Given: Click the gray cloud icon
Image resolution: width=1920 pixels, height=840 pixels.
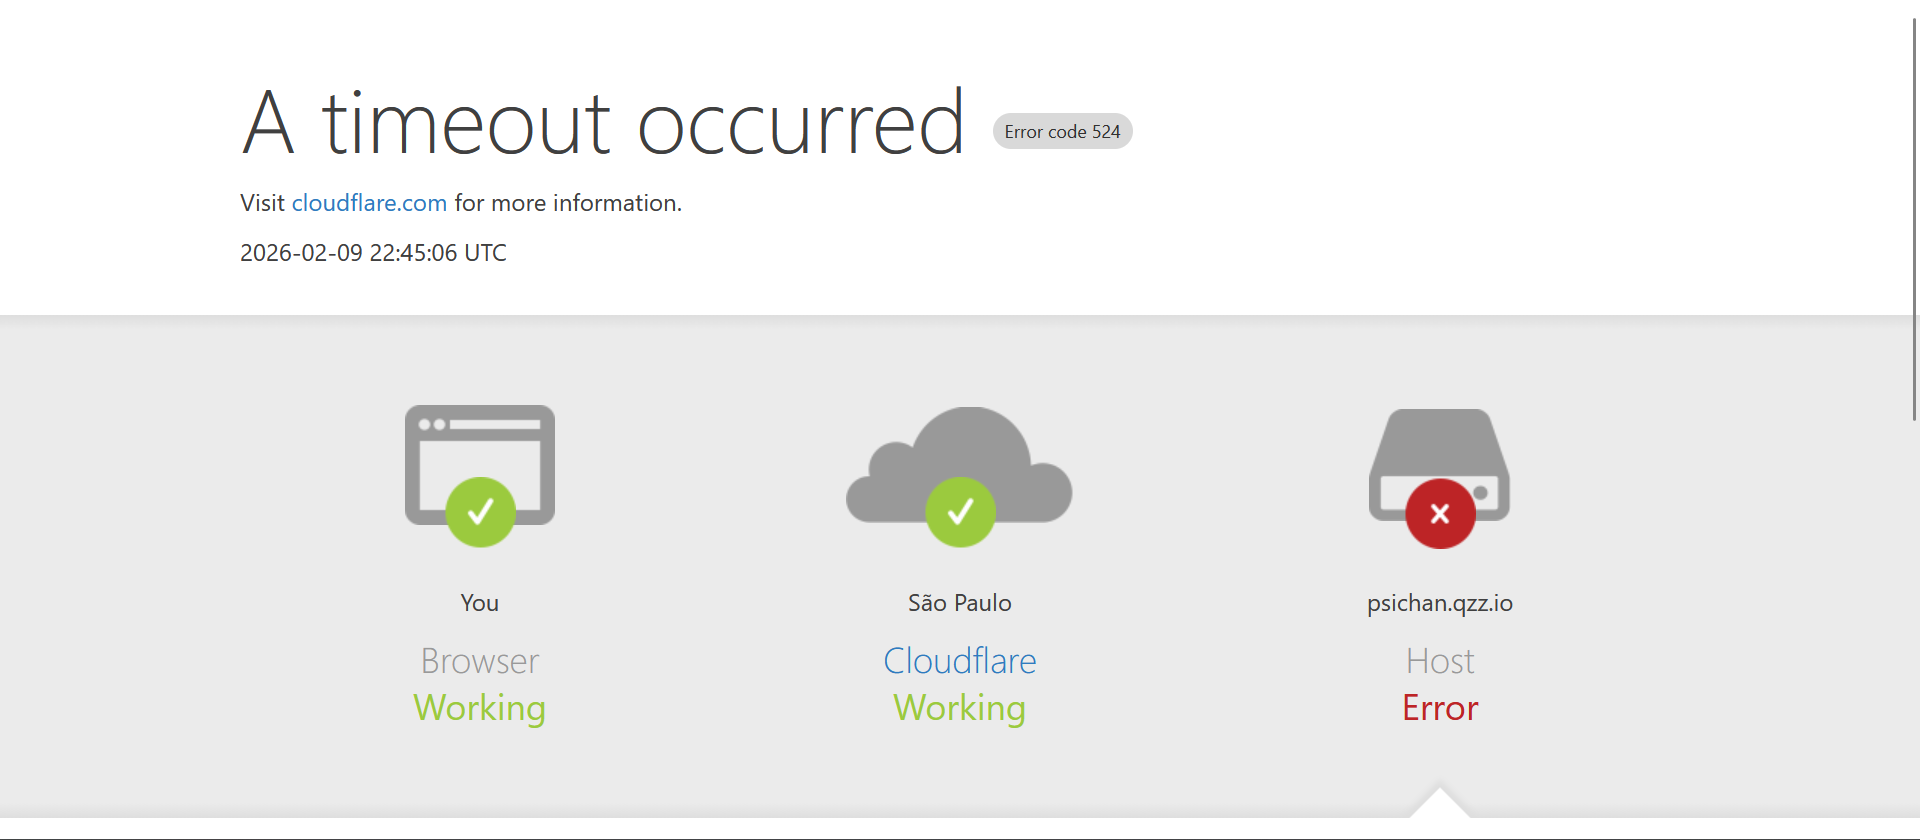Looking at the screenshot, I should [960, 465].
